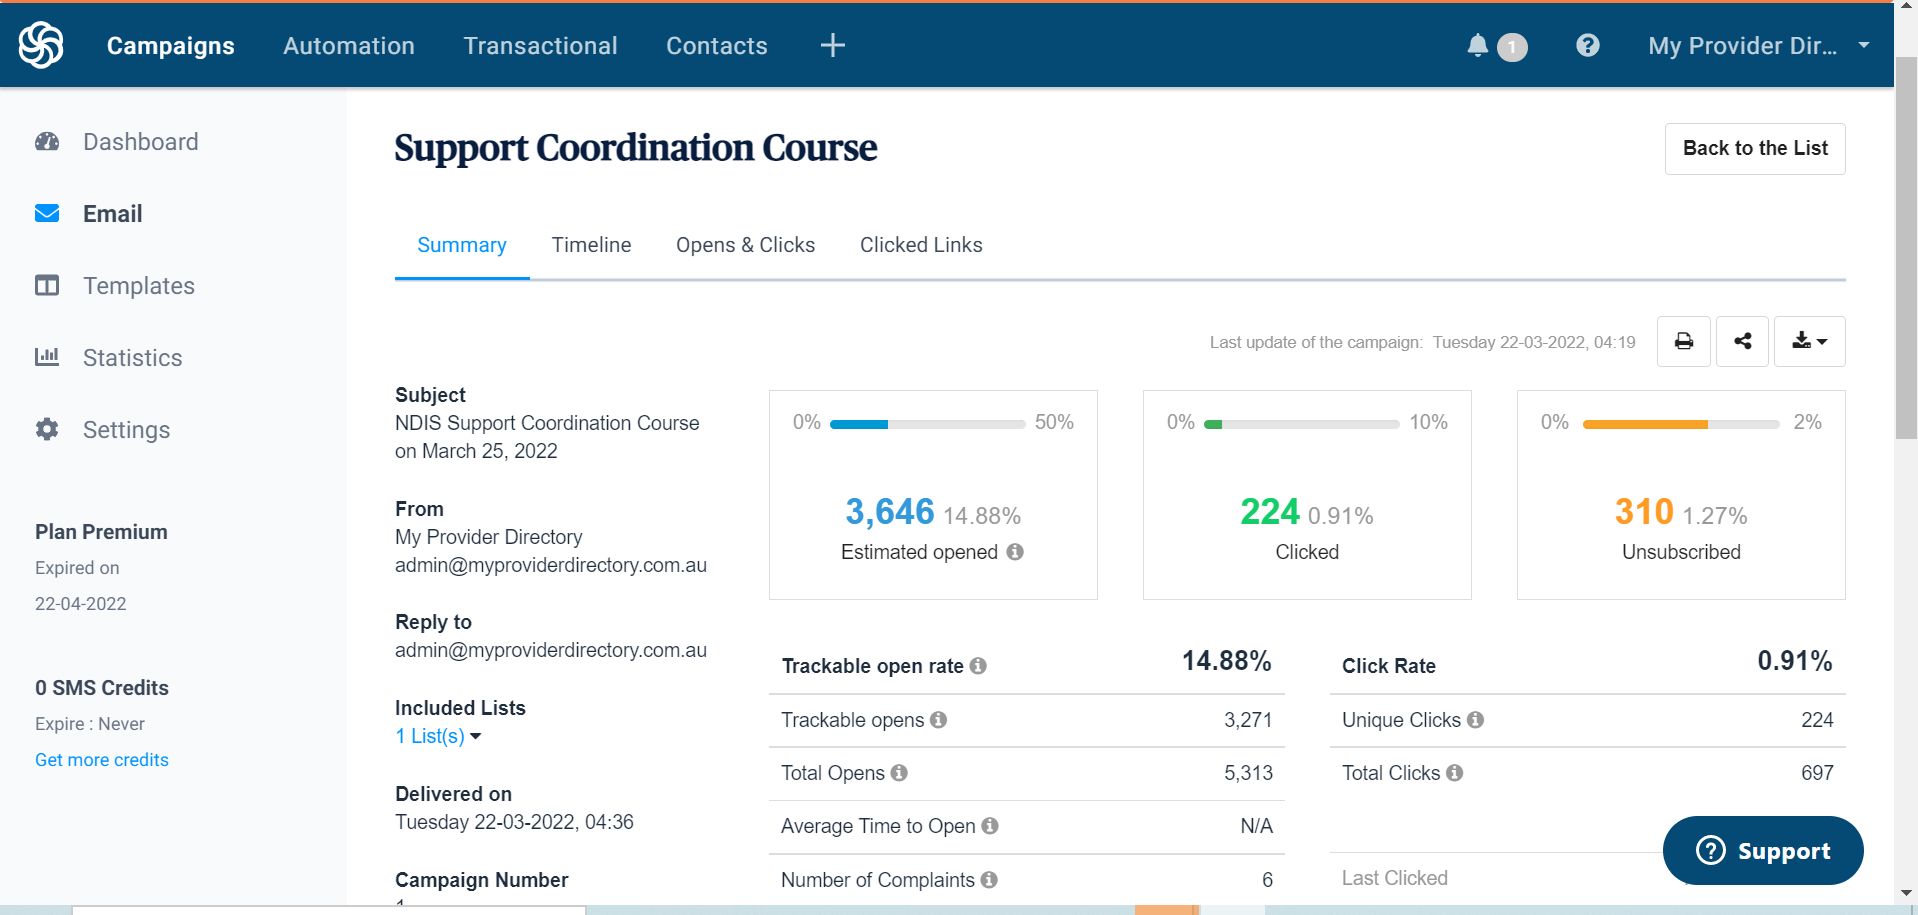Show info for Estimated opened

coord(1015,552)
